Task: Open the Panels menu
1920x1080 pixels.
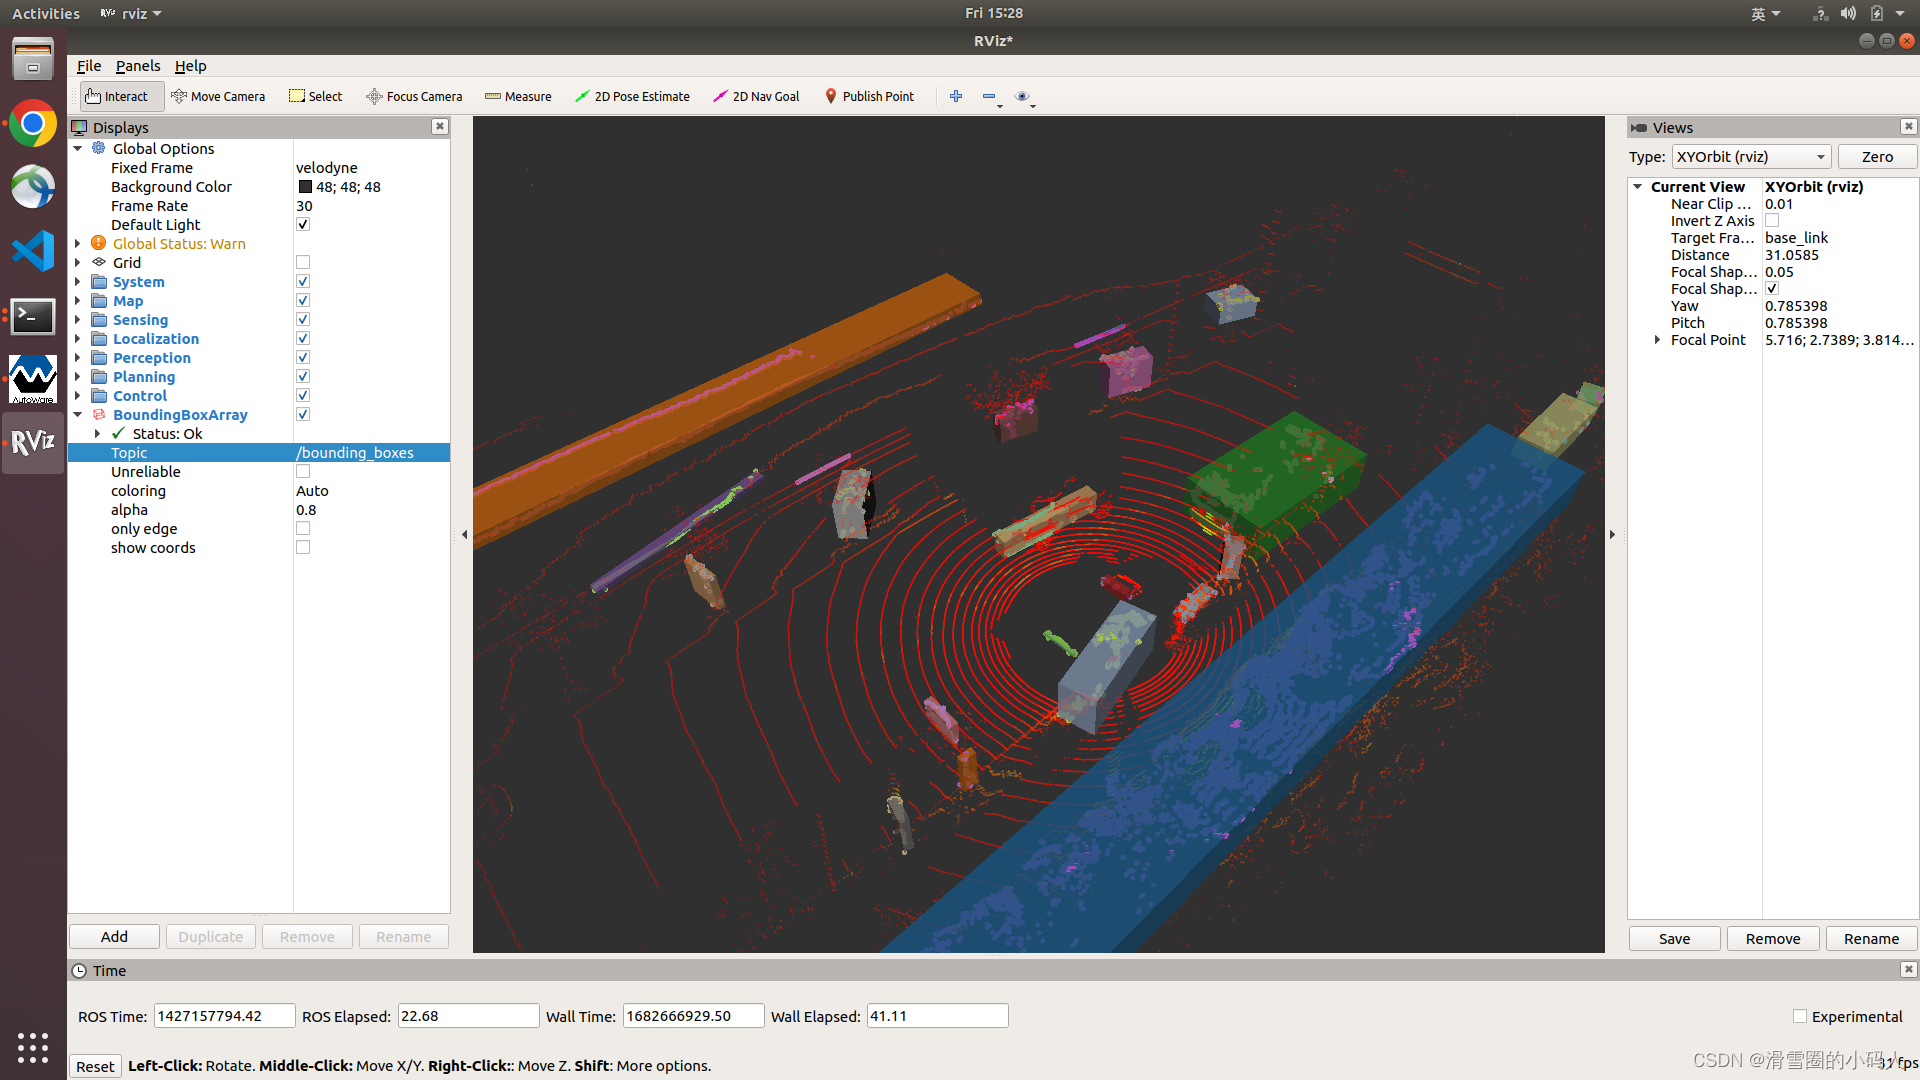Action: point(138,66)
